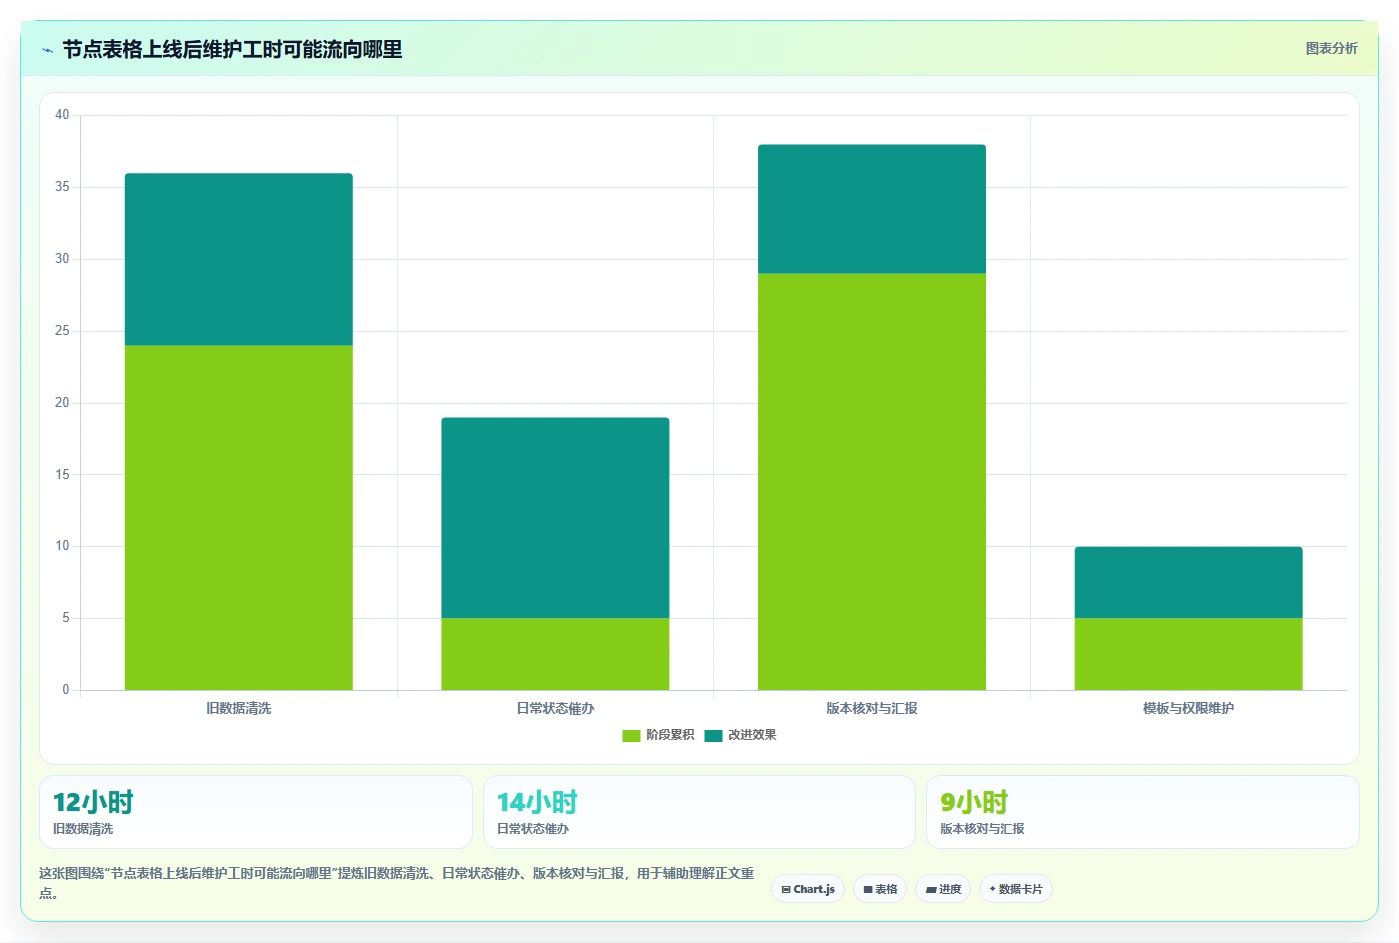Click the green bar segment for 版本核对与汇报
This screenshot has width=1399, height=943.
pos(872,481)
